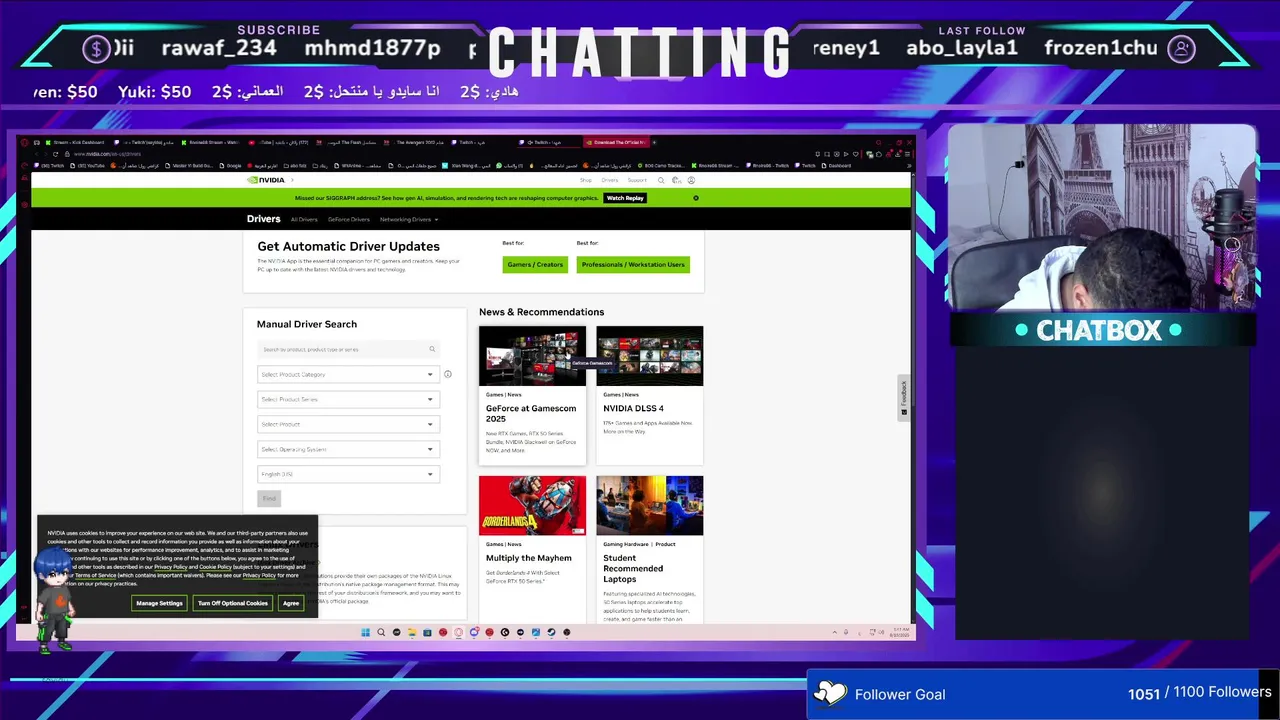Click the Feedback side tab
The width and height of the screenshot is (1280, 720).
904,397
